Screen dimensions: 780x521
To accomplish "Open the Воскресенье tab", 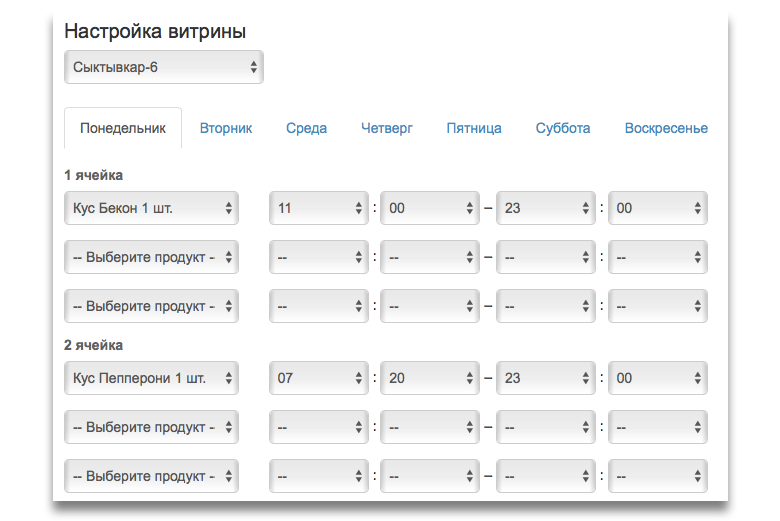I will coord(666,128).
